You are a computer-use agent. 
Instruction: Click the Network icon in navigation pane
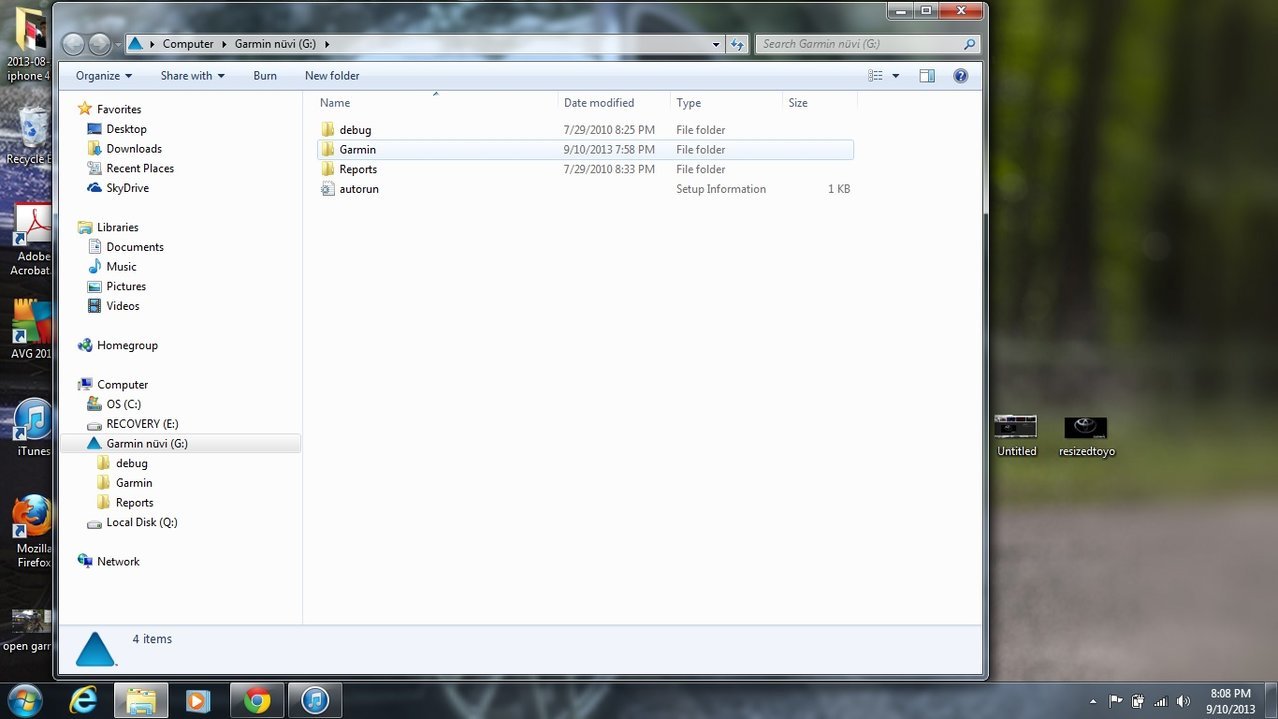click(85, 562)
